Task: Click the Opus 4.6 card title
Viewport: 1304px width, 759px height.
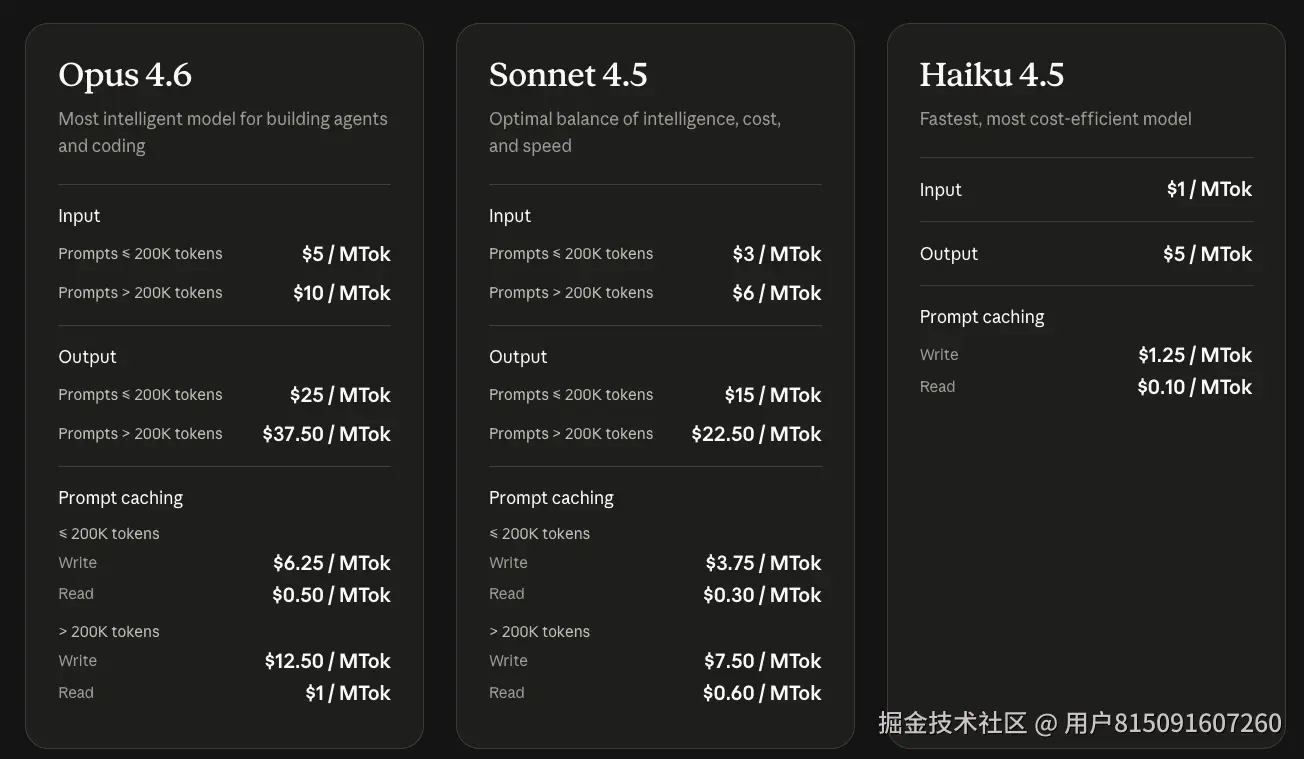Action: (125, 75)
